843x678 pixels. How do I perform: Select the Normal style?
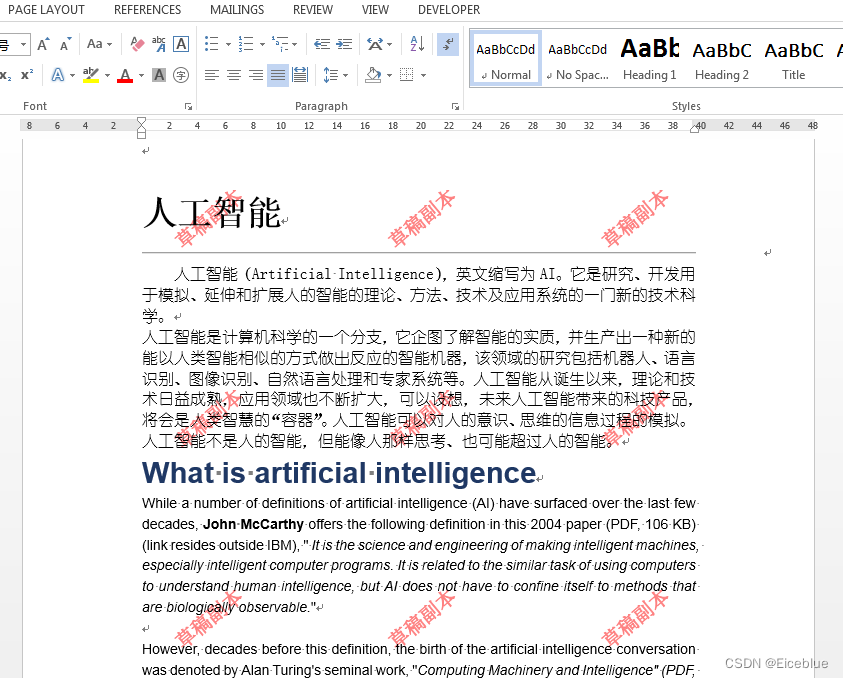505,59
